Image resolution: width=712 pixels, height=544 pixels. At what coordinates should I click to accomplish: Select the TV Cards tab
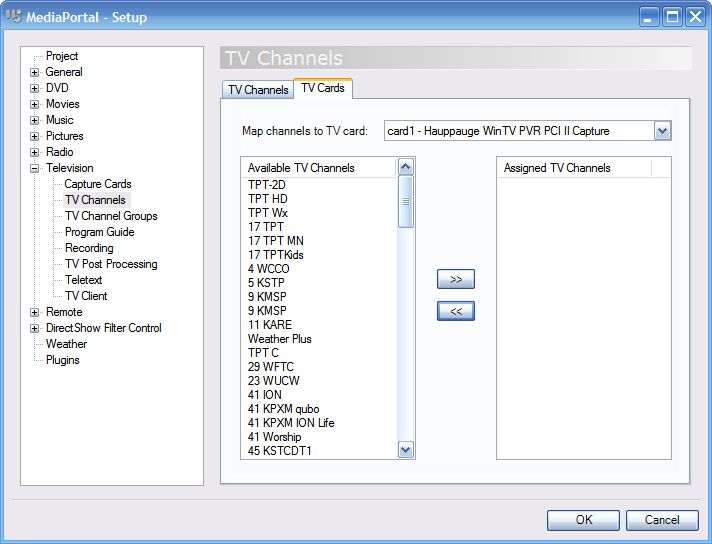pos(323,88)
